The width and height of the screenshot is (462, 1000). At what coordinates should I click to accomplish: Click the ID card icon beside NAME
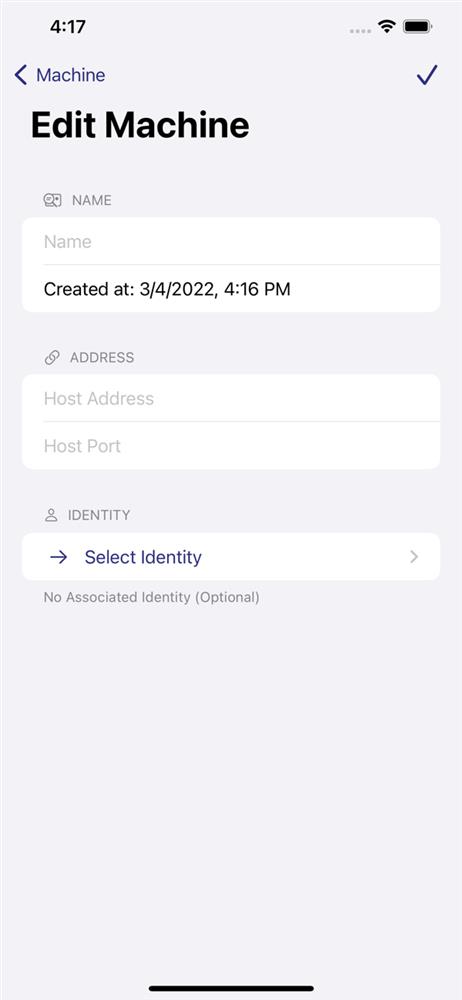click(52, 201)
